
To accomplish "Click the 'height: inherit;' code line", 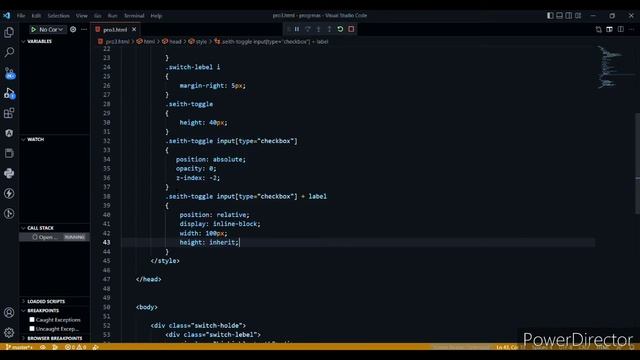I will [209, 242].
